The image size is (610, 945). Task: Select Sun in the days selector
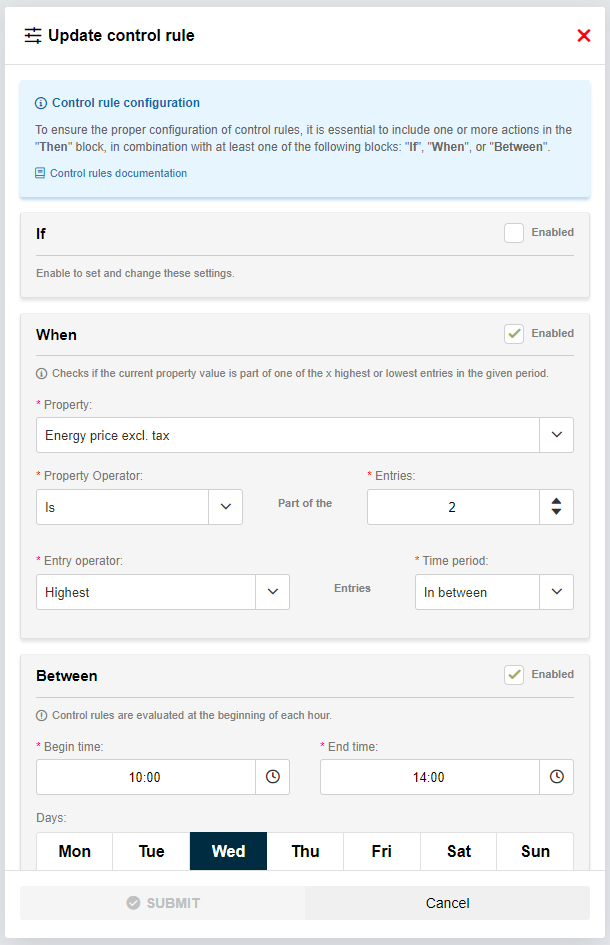tap(535, 851)
